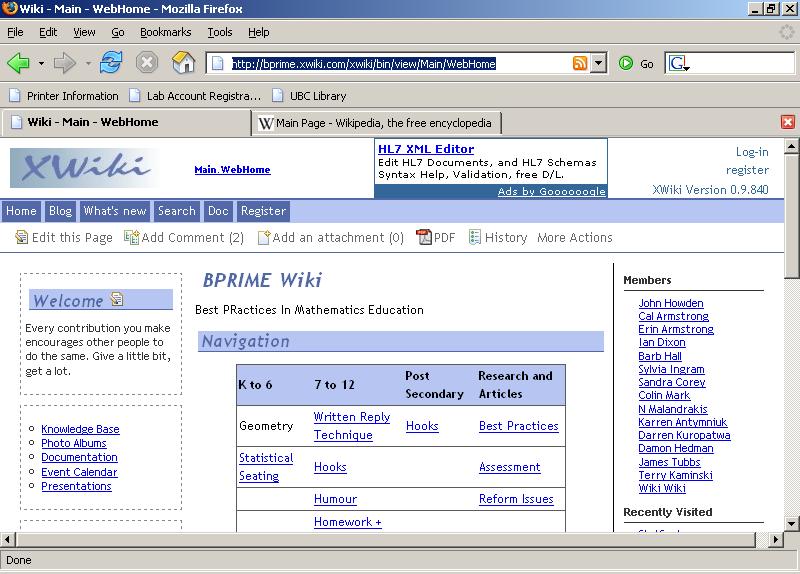Click inside the address URL field
Viewport: 800px width, 574px height.
[398, 64]
